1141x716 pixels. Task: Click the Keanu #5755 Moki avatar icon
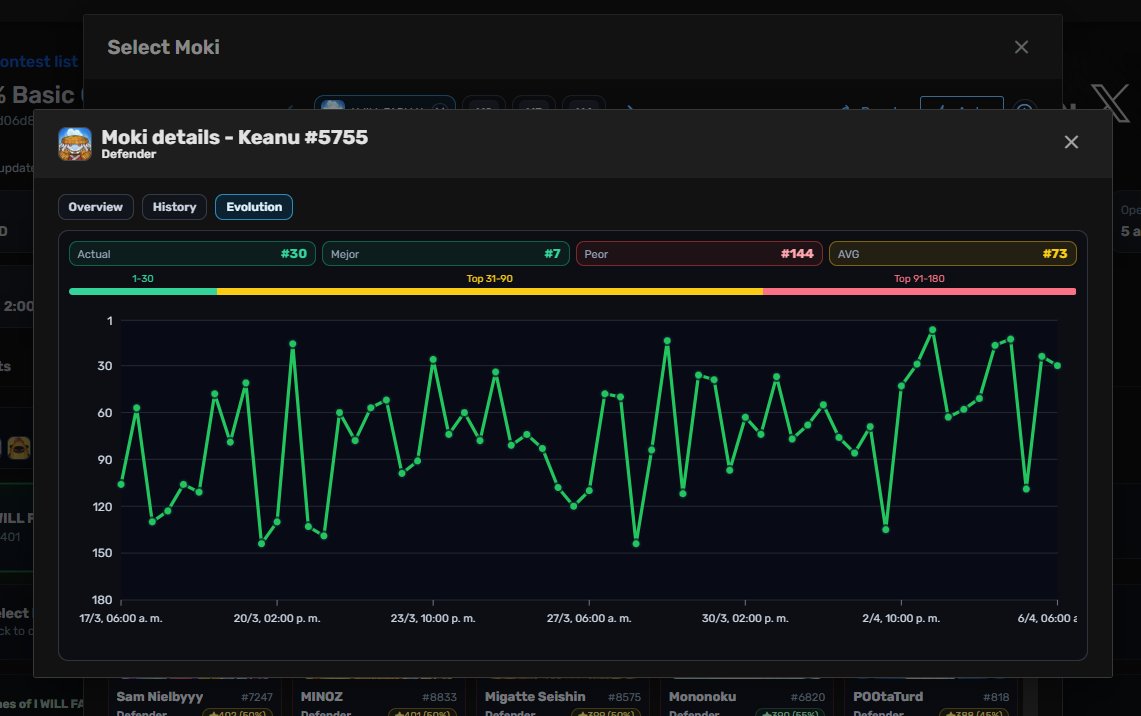click(x=75, y=143)
